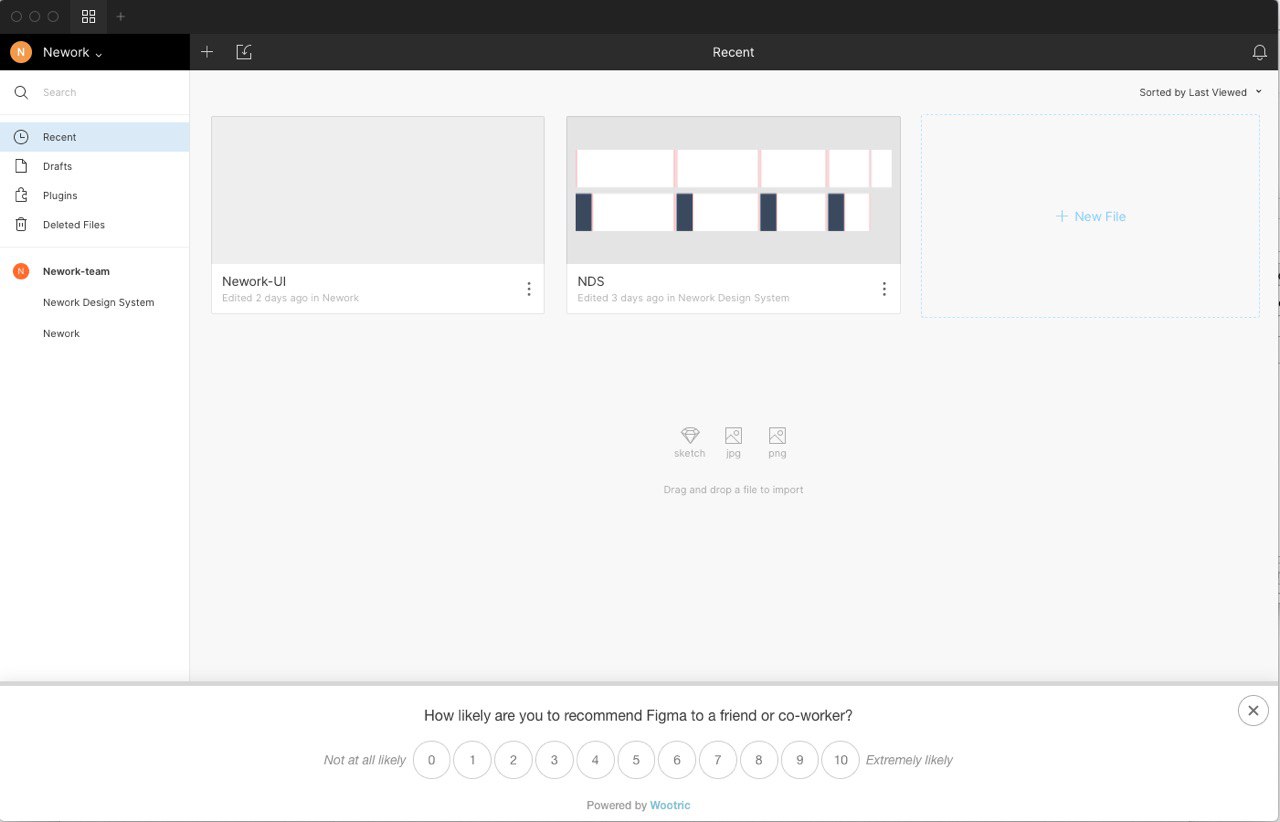
Task: Rate recommendation as 6
Action: tap(677, 760)
